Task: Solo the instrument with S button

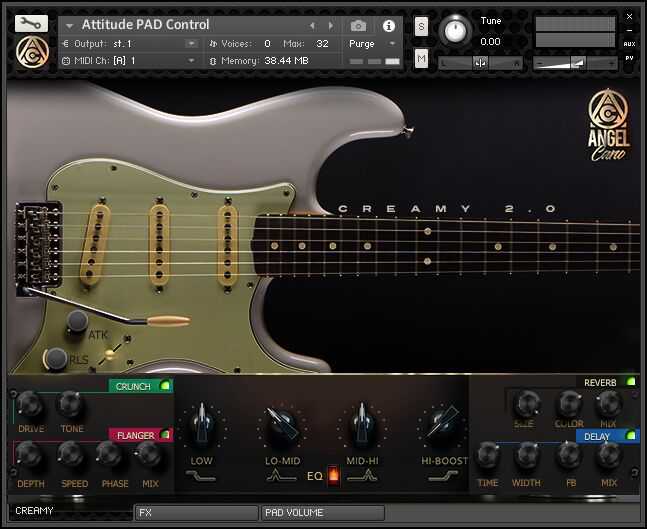Action: [x=421, y=27]
